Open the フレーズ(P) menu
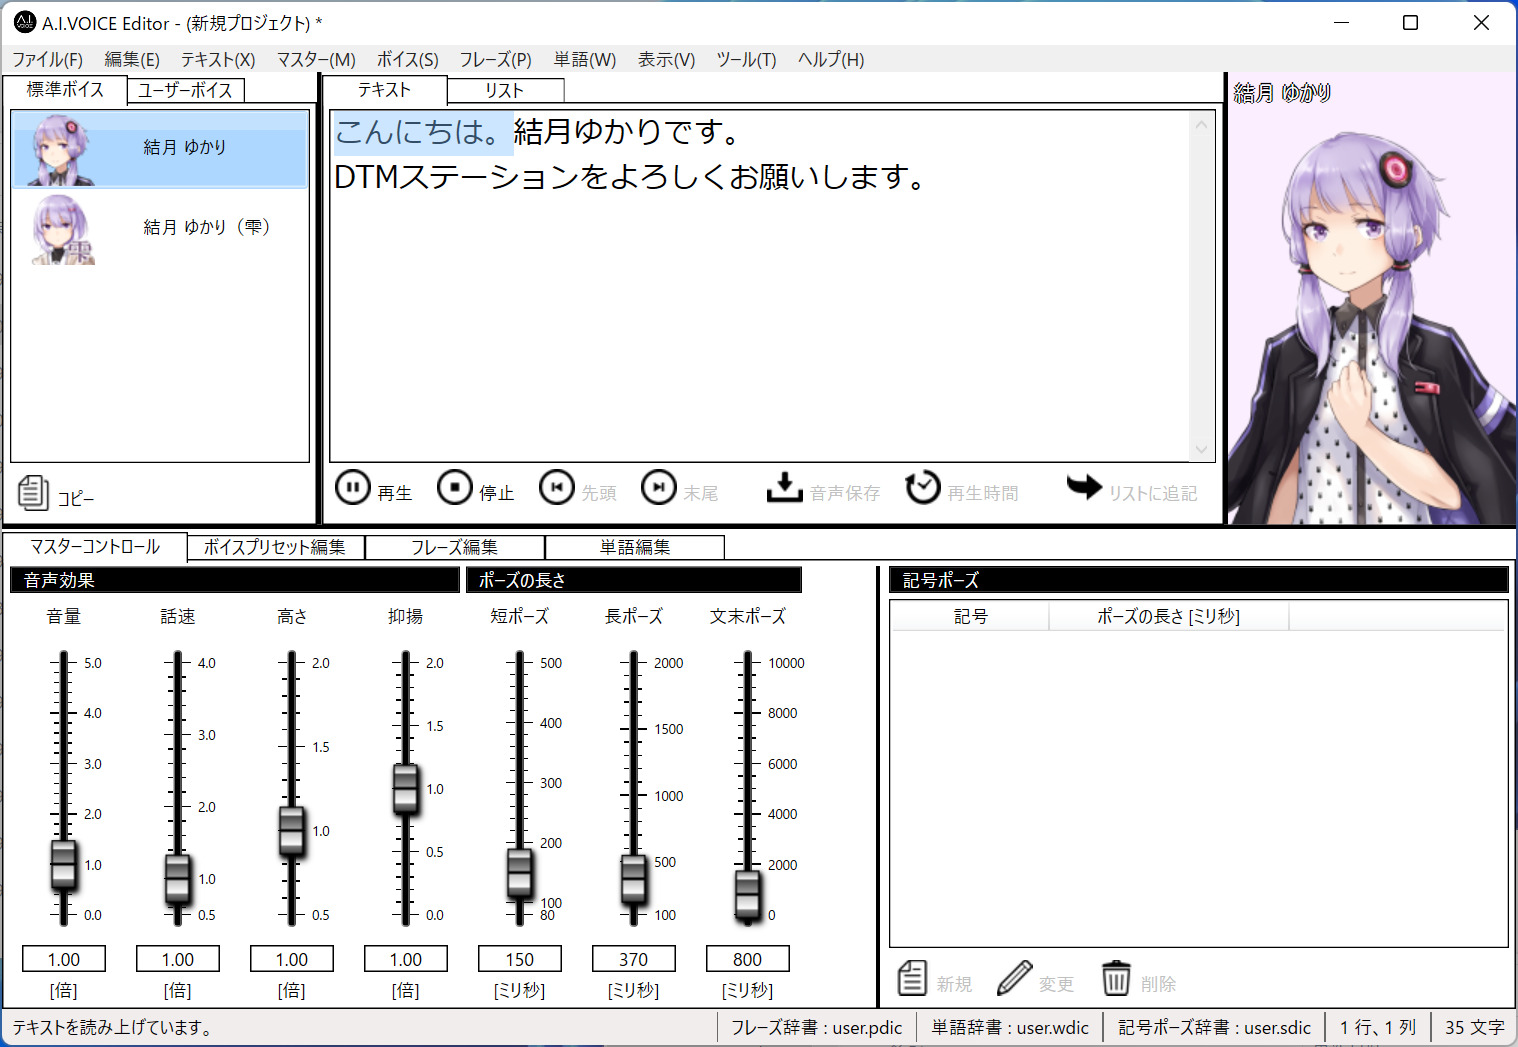The image size is (1518, 1047). point(496,60)
